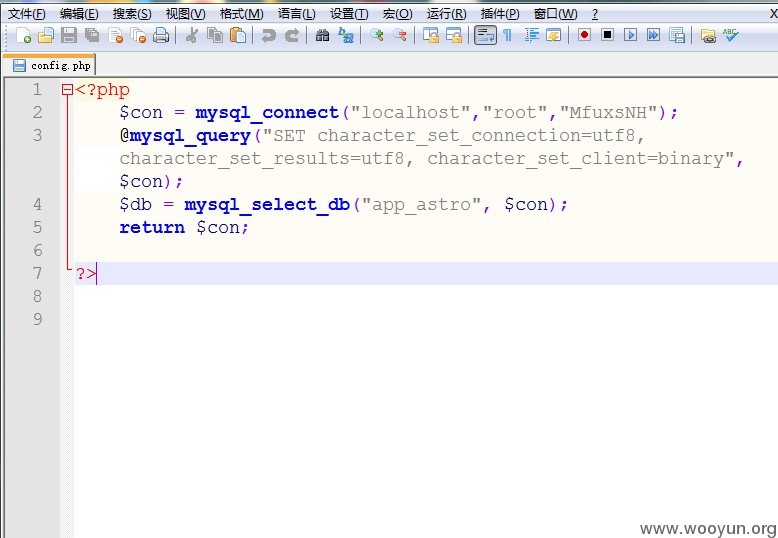Toggle the indent guide icon
Image resolution: width=778 pixels, height=538 pixels.
click(531, 35)
